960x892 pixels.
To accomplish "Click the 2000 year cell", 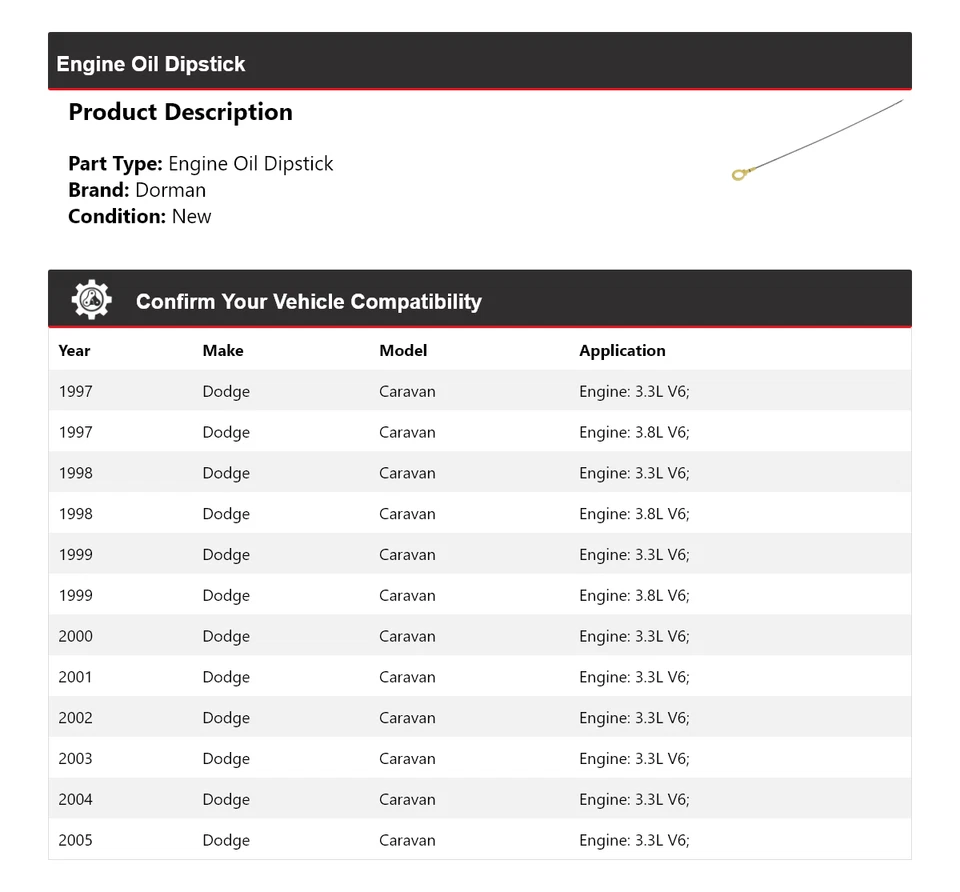I will tap(75, 636).
